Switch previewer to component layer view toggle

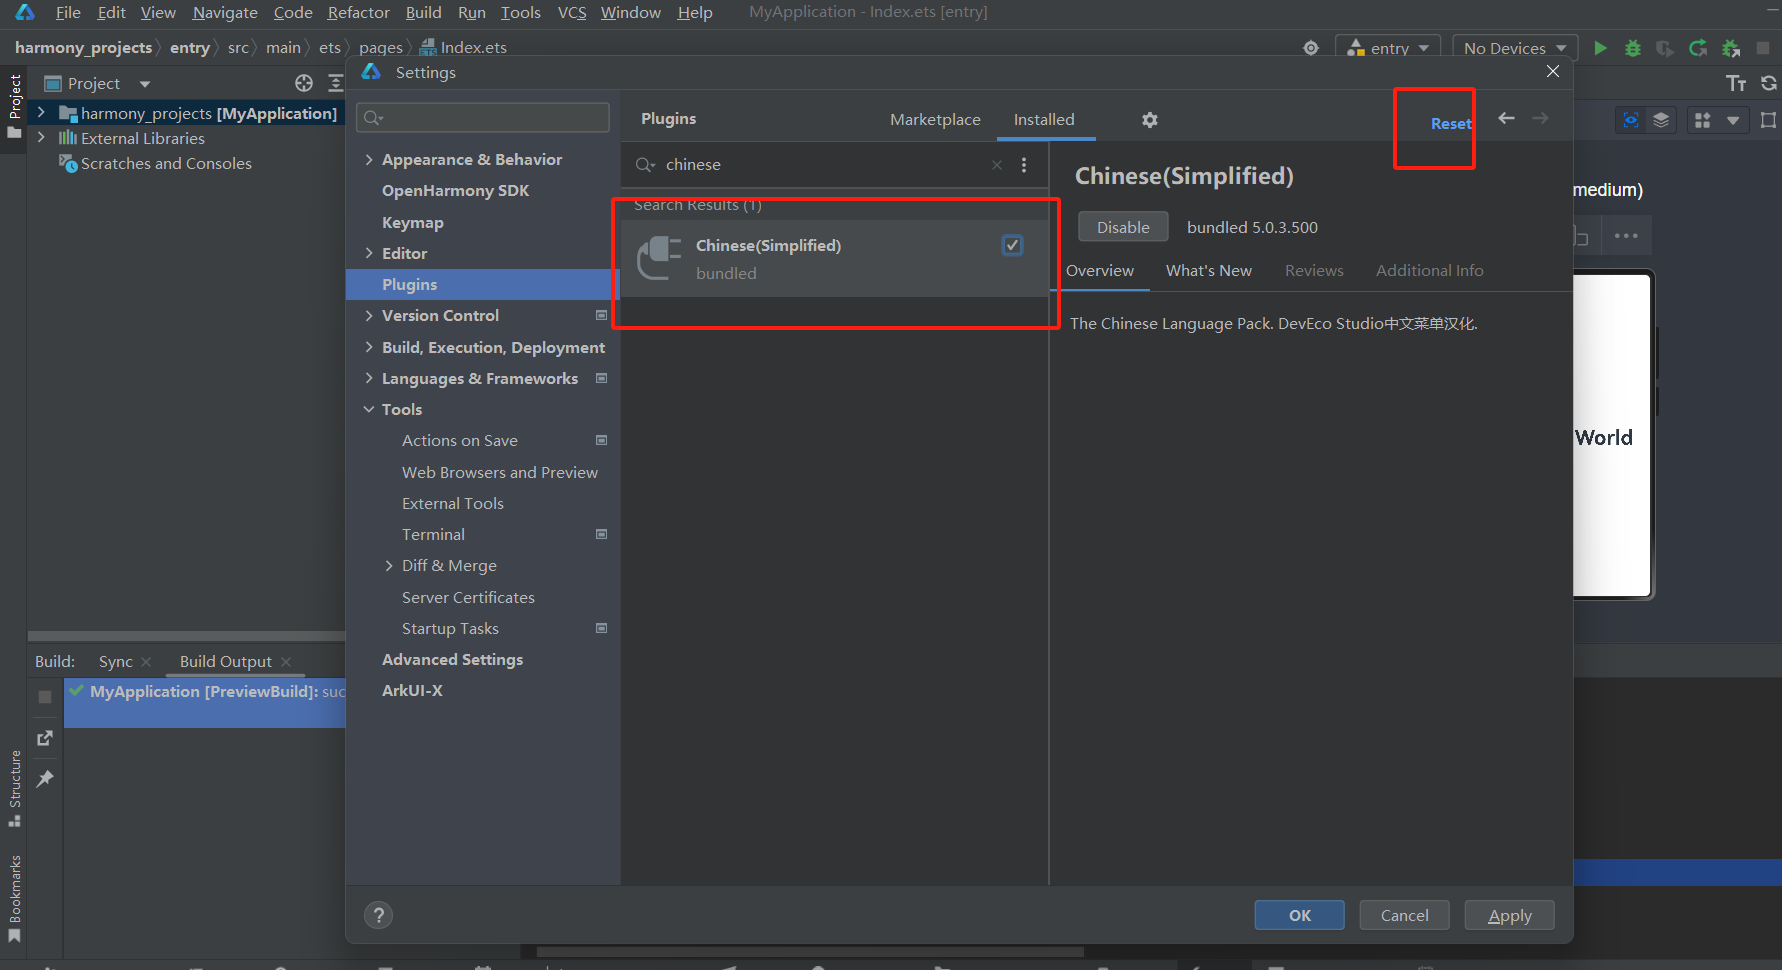(x=1661, y=119)
